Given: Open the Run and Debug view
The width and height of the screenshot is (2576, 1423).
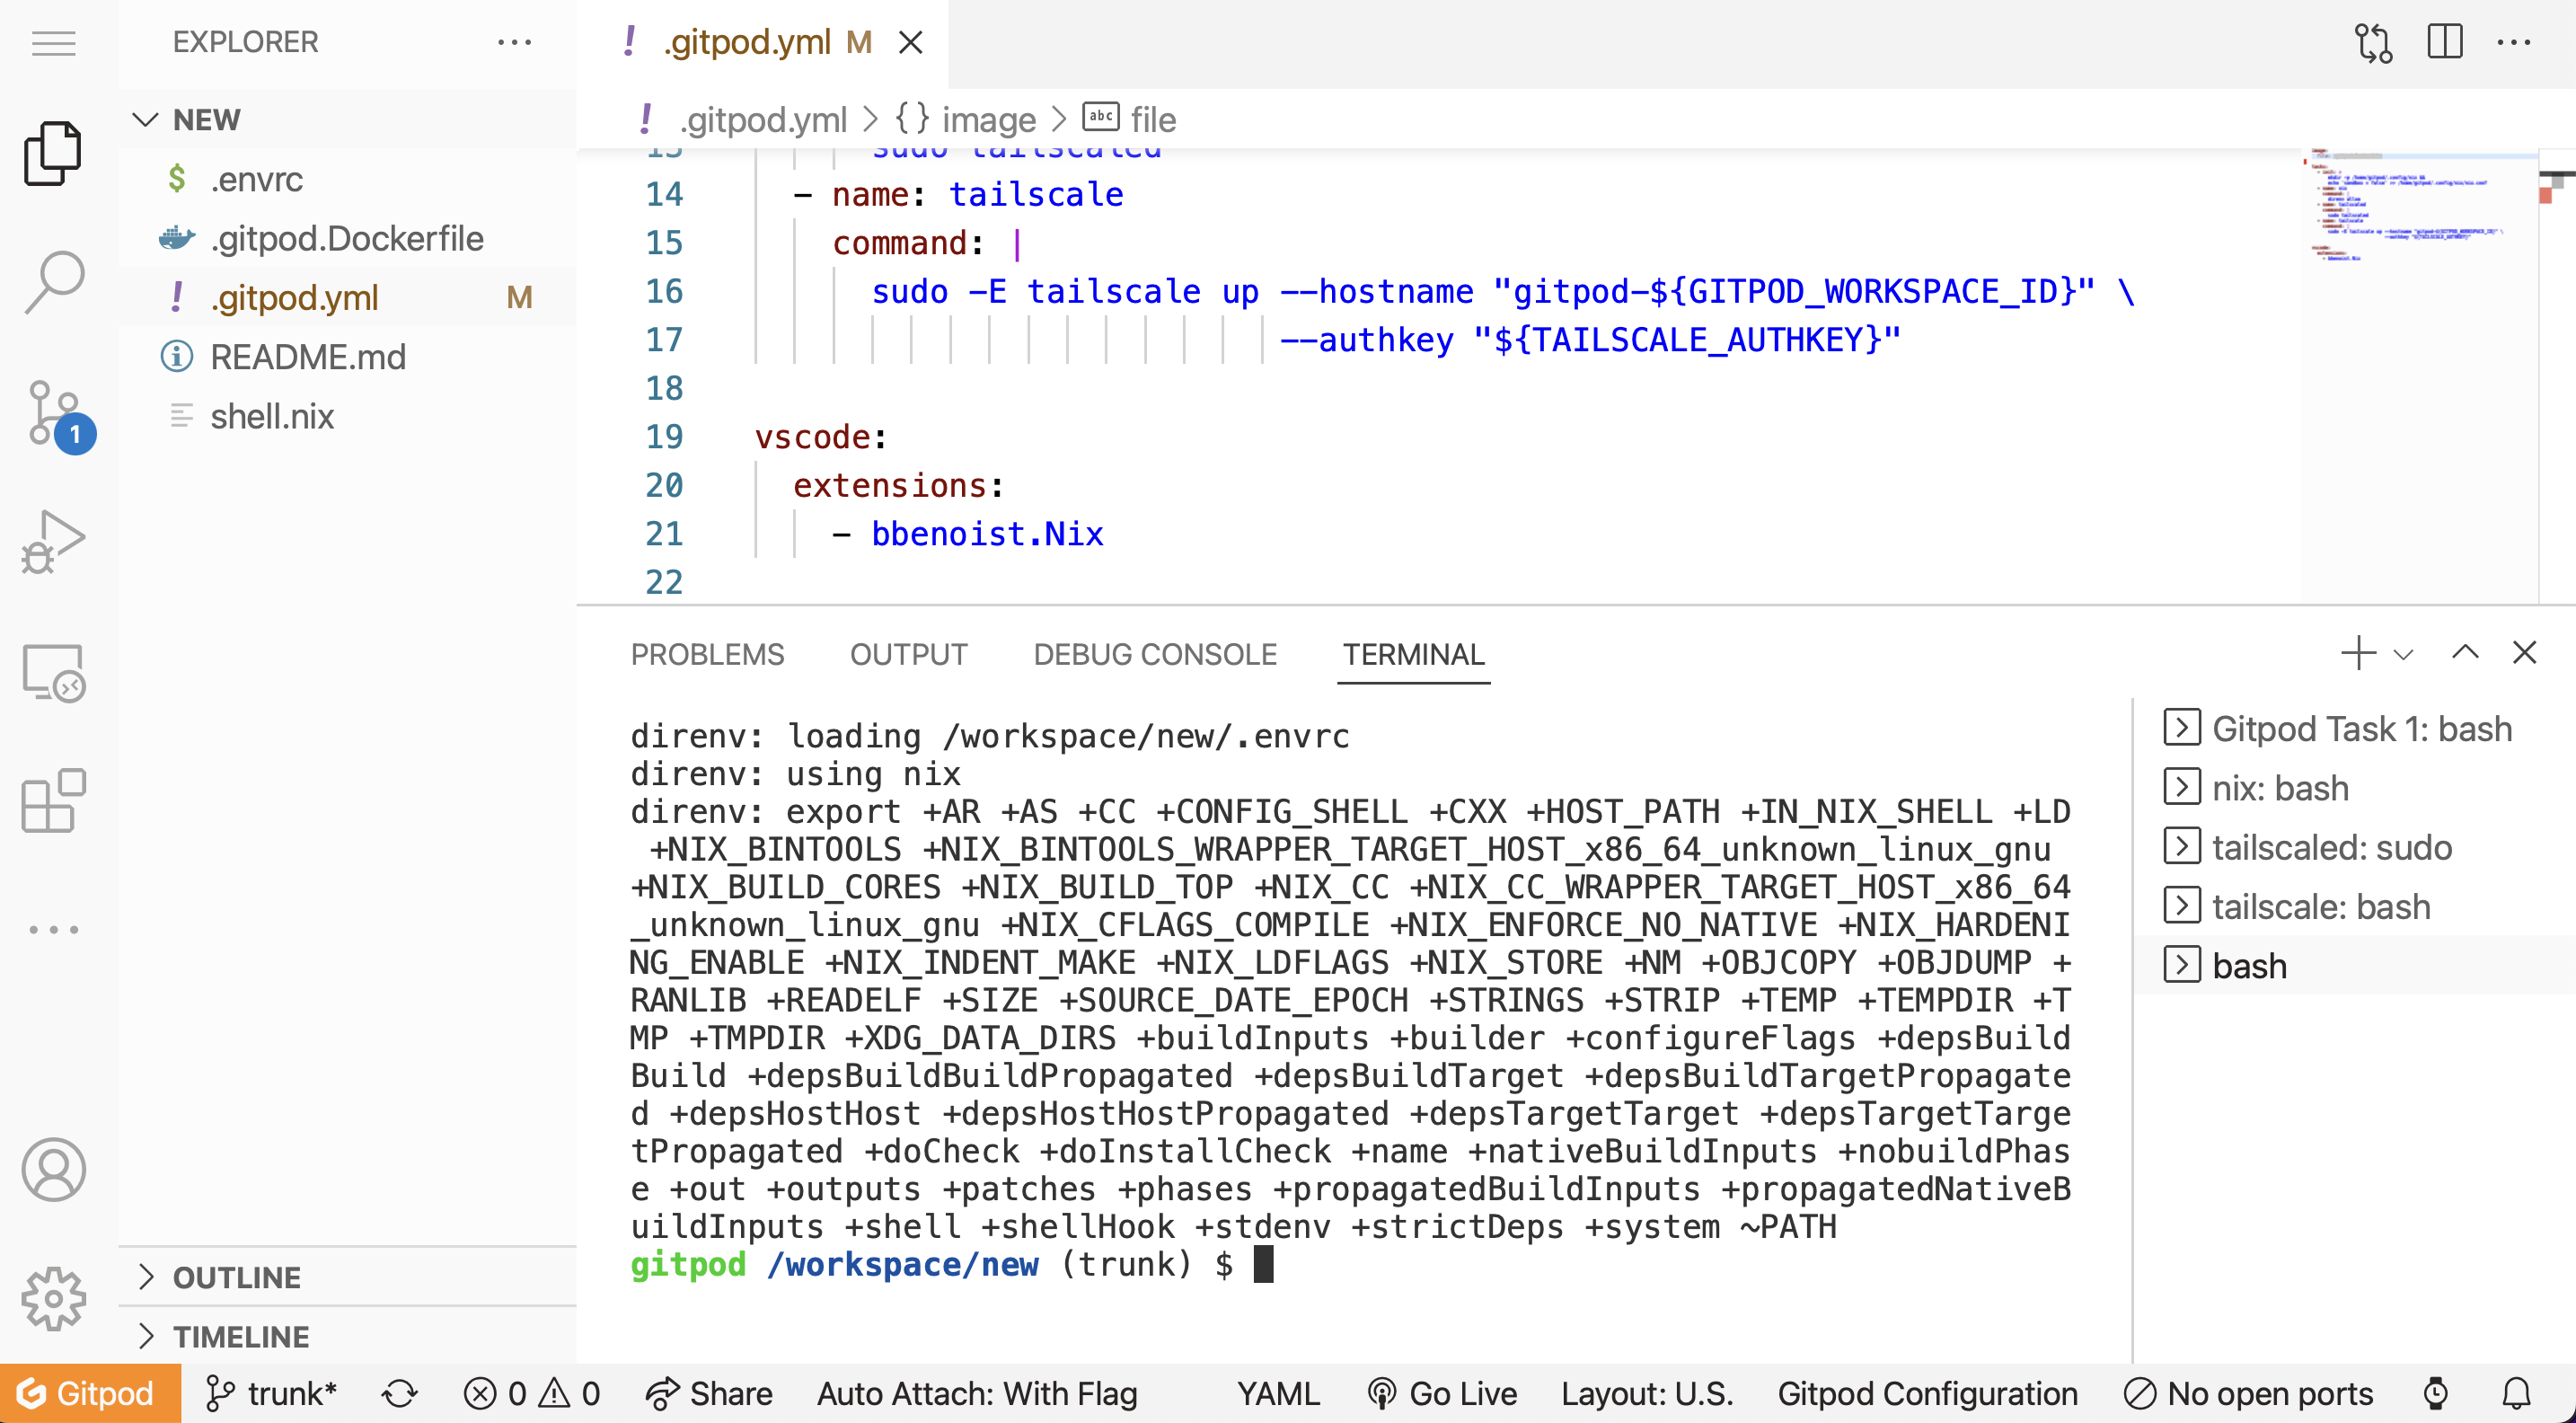Looking at the screenshot, I should tap(54, 541).
